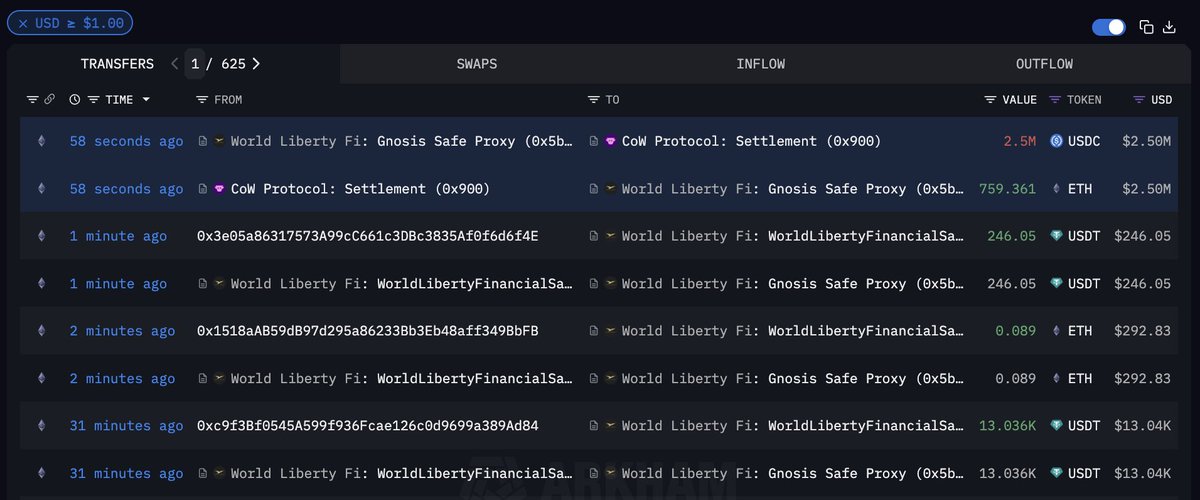Open the '58 seconds ago' link in the 759.361 ETH row
This screenshot has width=1200, height=500.
pyautogui.click(x=126, y=188)
